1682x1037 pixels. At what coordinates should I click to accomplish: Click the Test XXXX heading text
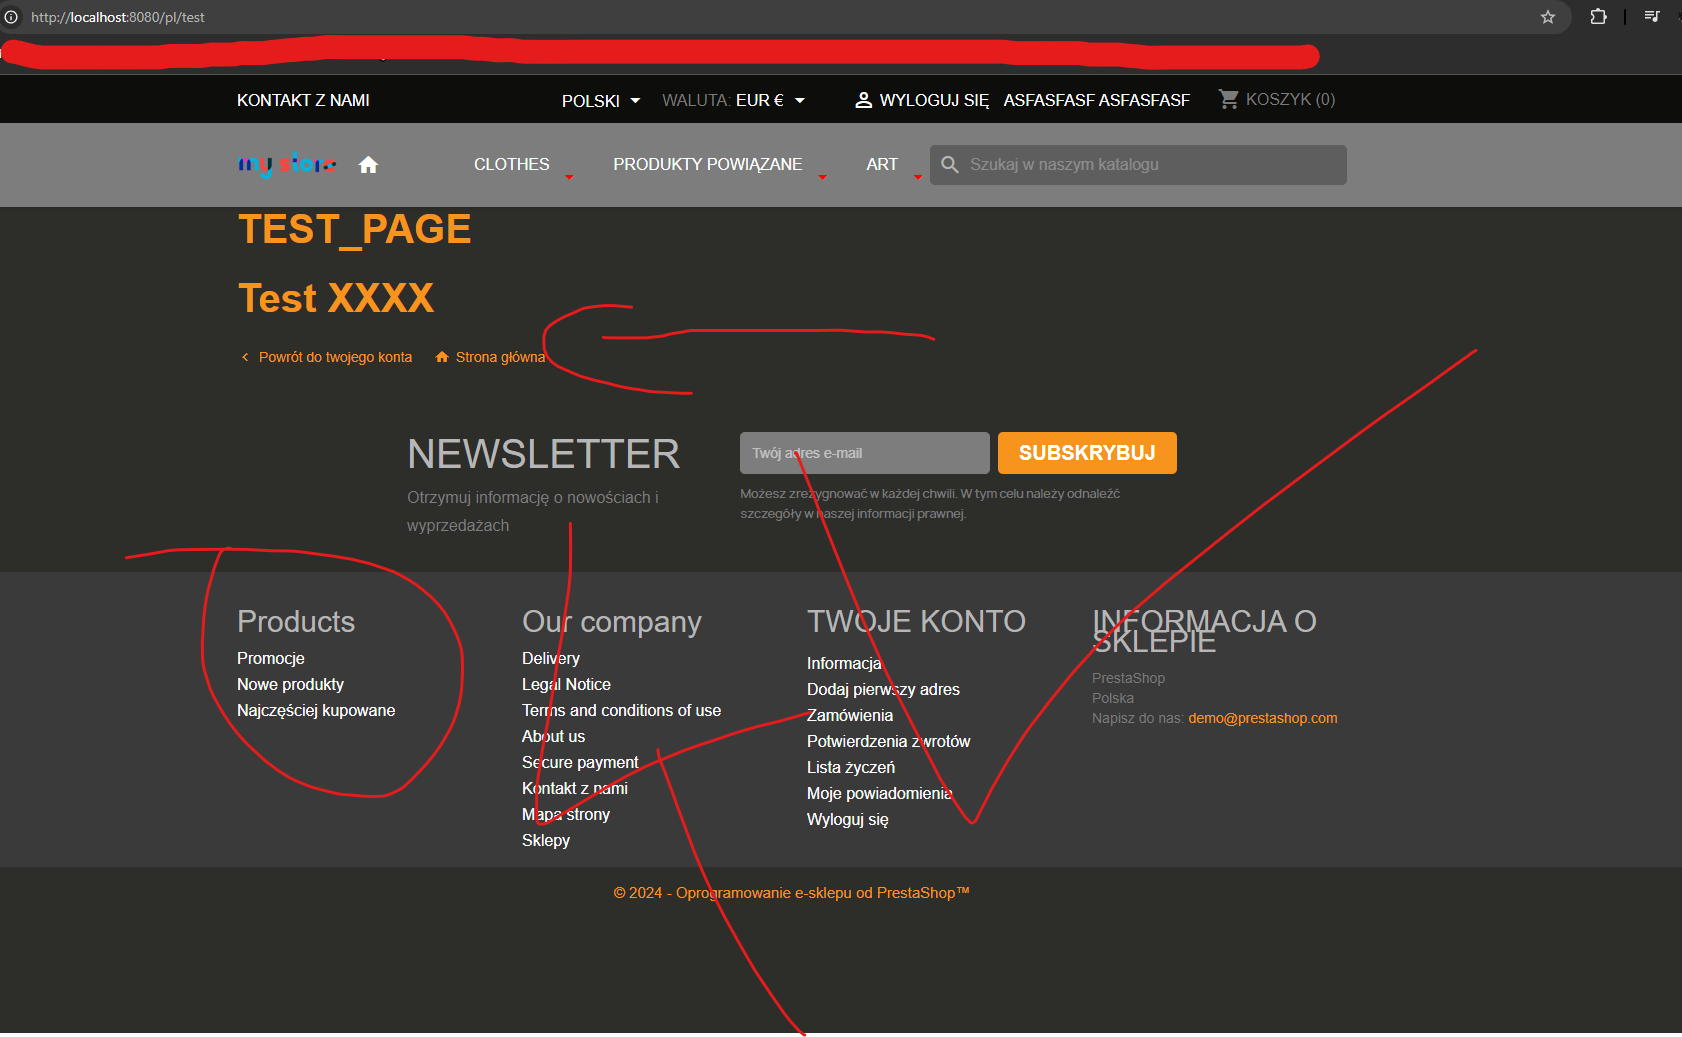[336, 298]
